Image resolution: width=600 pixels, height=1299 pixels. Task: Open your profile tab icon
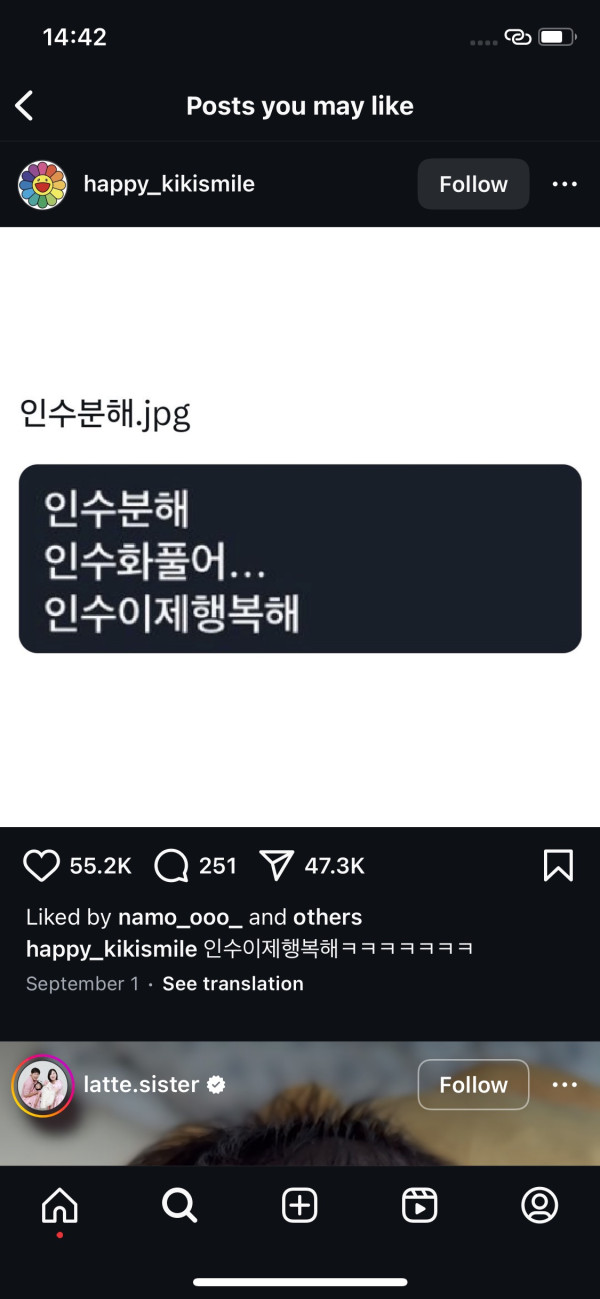coord(540,1207)
